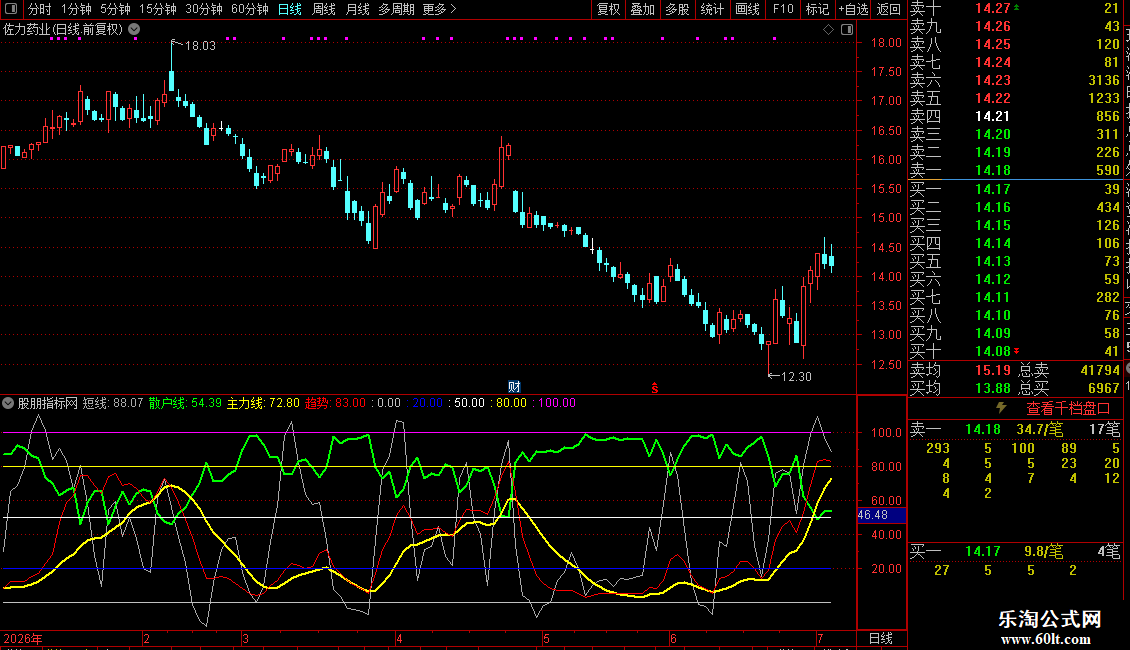The image size is (1130, 650).
Task: Select 卖六 volume 3136
Action: pyautogui.click(x=1103, y=80)
